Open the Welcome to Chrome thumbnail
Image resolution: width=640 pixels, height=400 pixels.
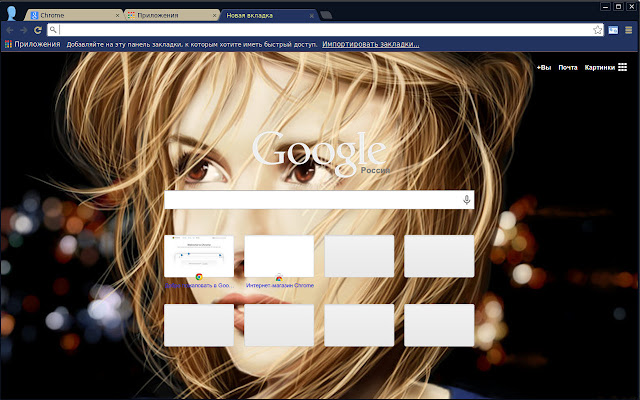(199, 256)
